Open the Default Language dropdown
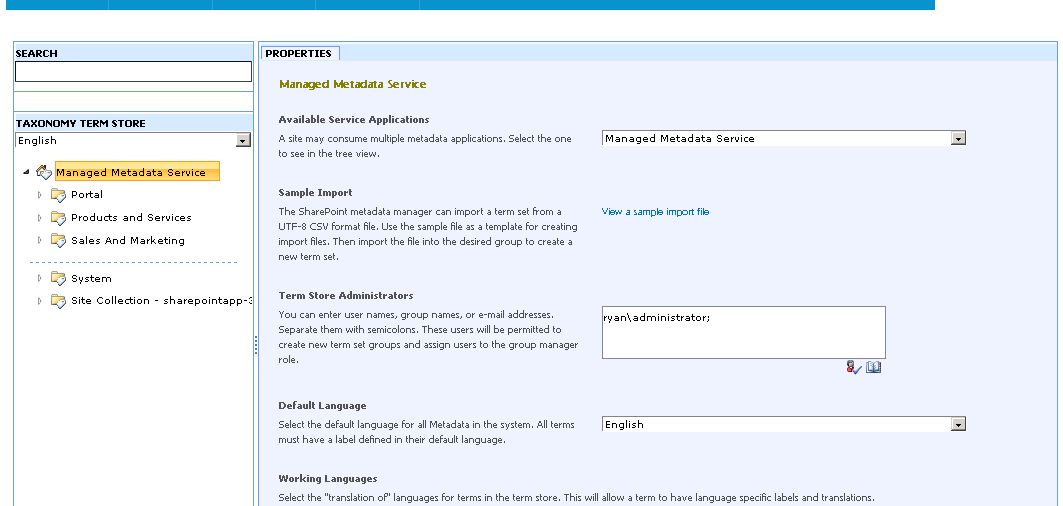The height and width of the screenshot is (506, 1063). pos(784,425)
